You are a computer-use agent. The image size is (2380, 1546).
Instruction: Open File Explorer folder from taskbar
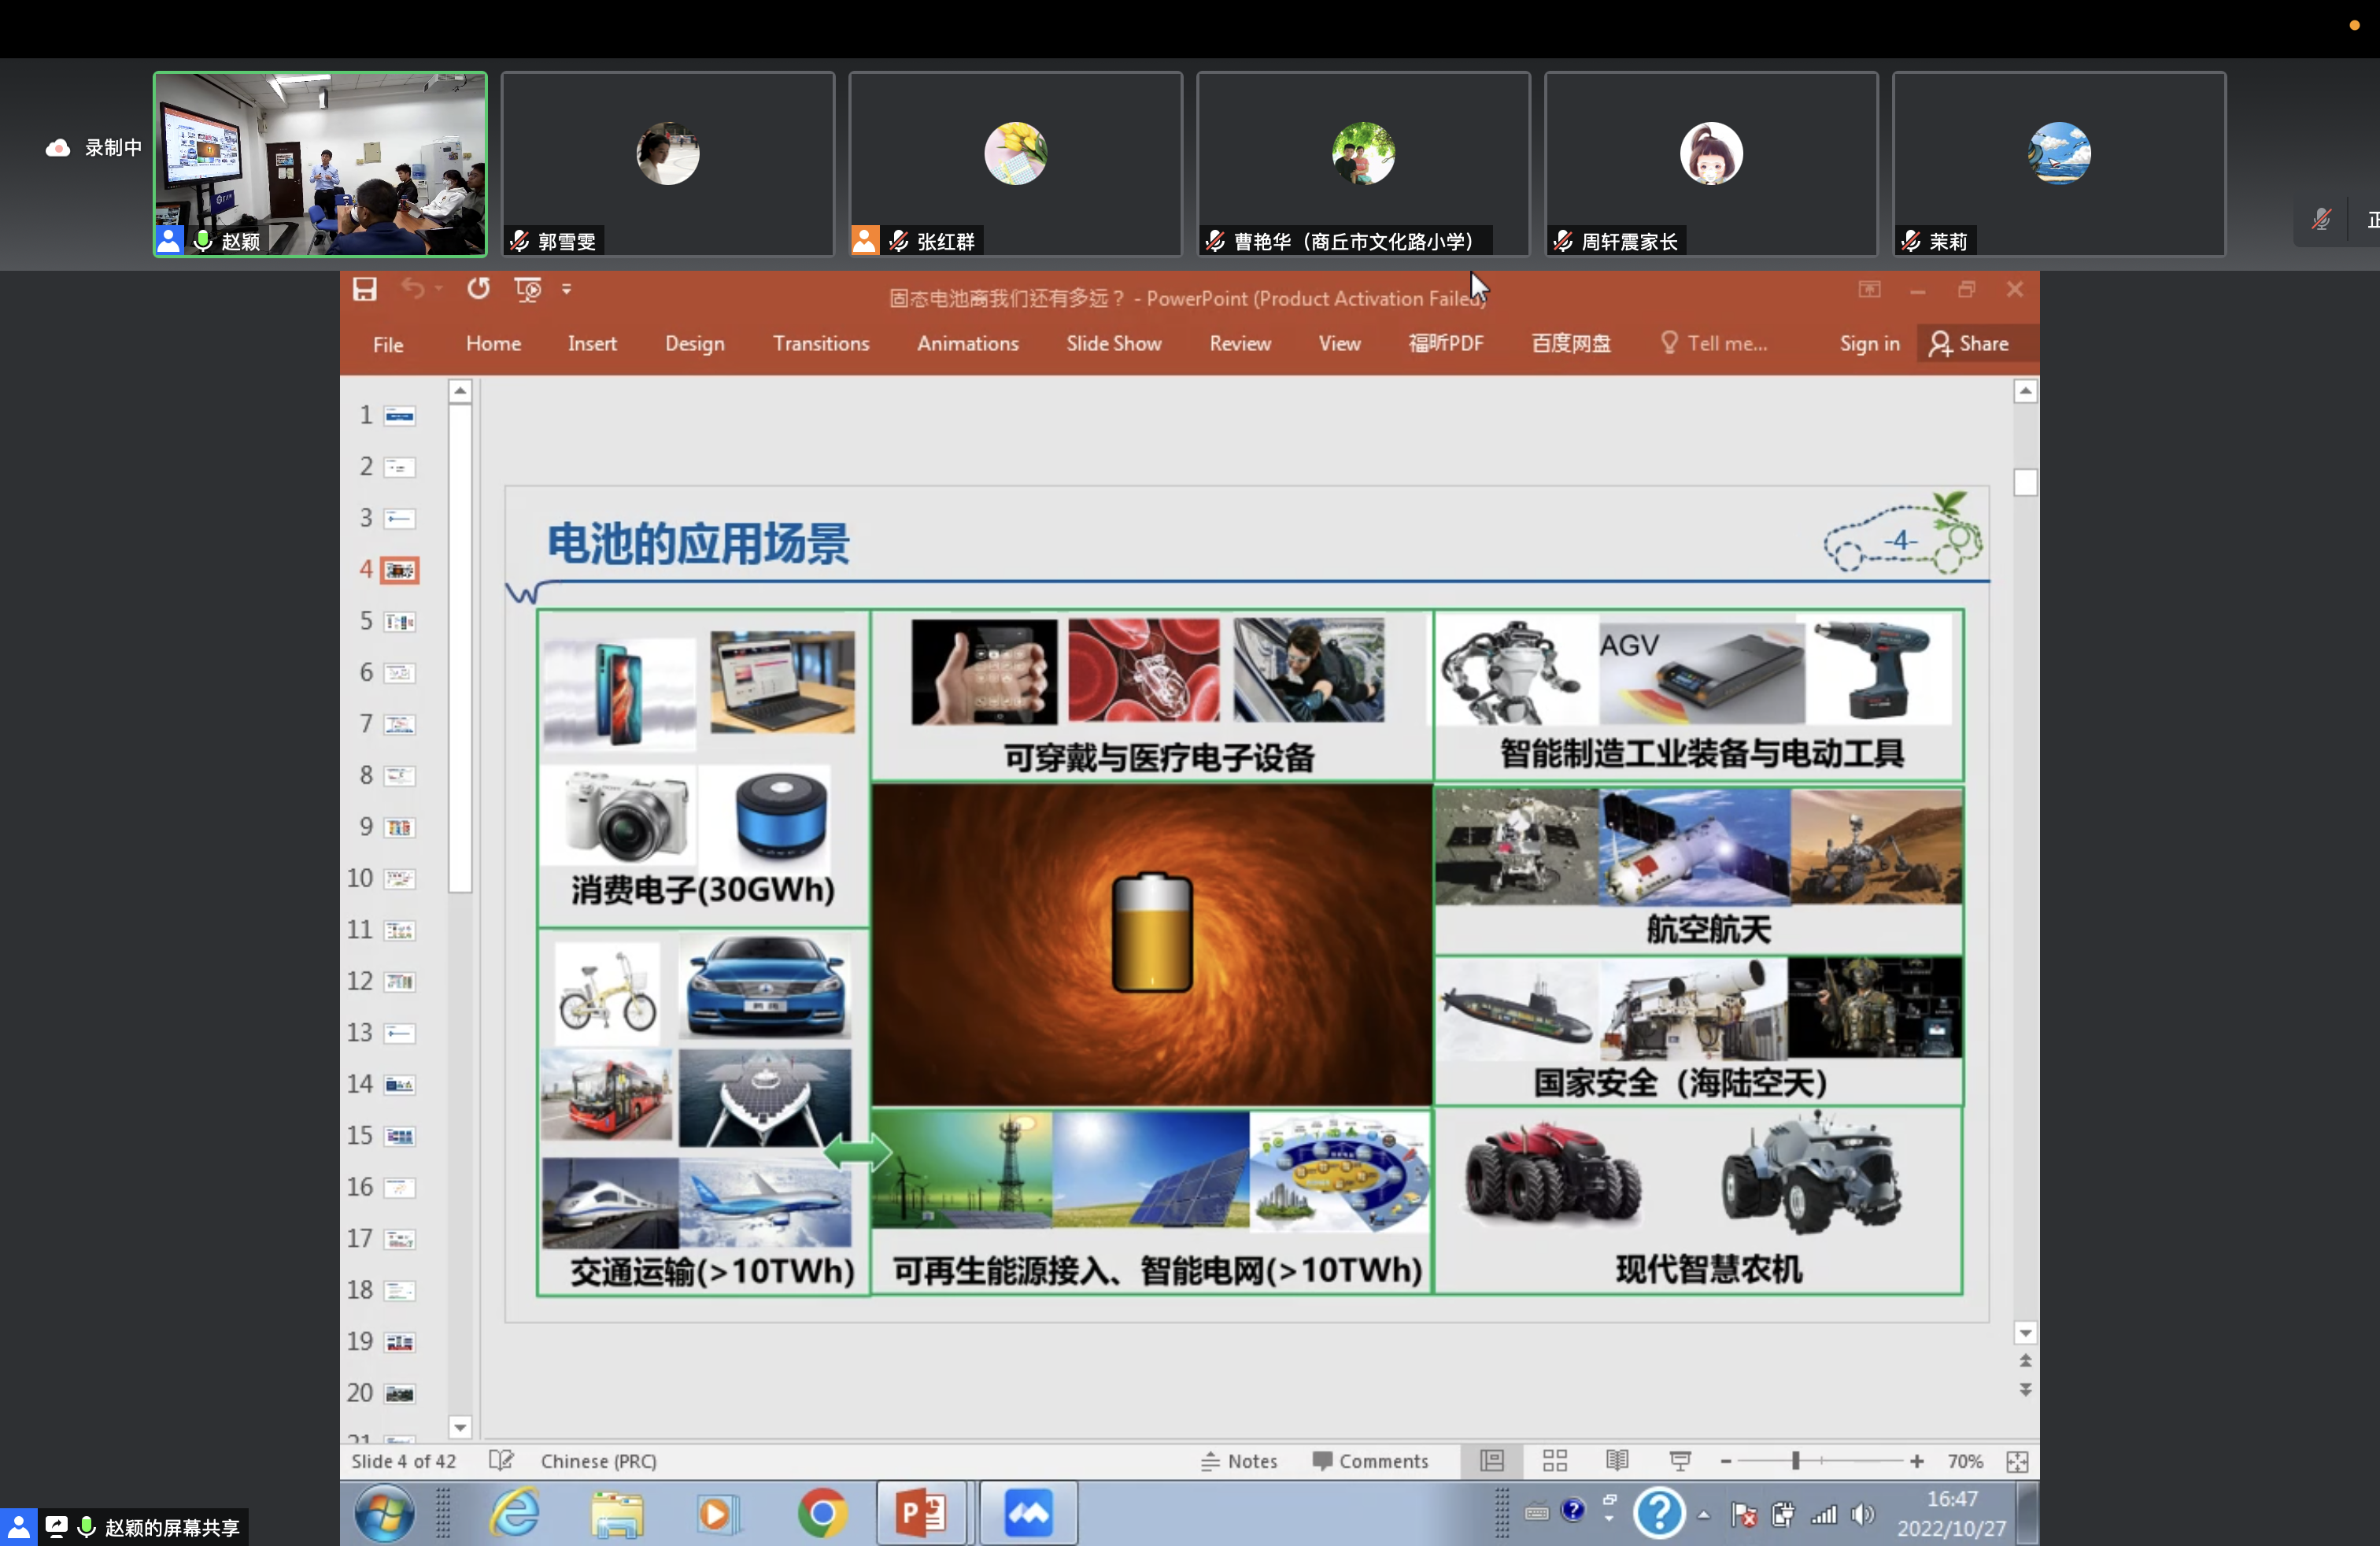click(x=616, y=1514)
